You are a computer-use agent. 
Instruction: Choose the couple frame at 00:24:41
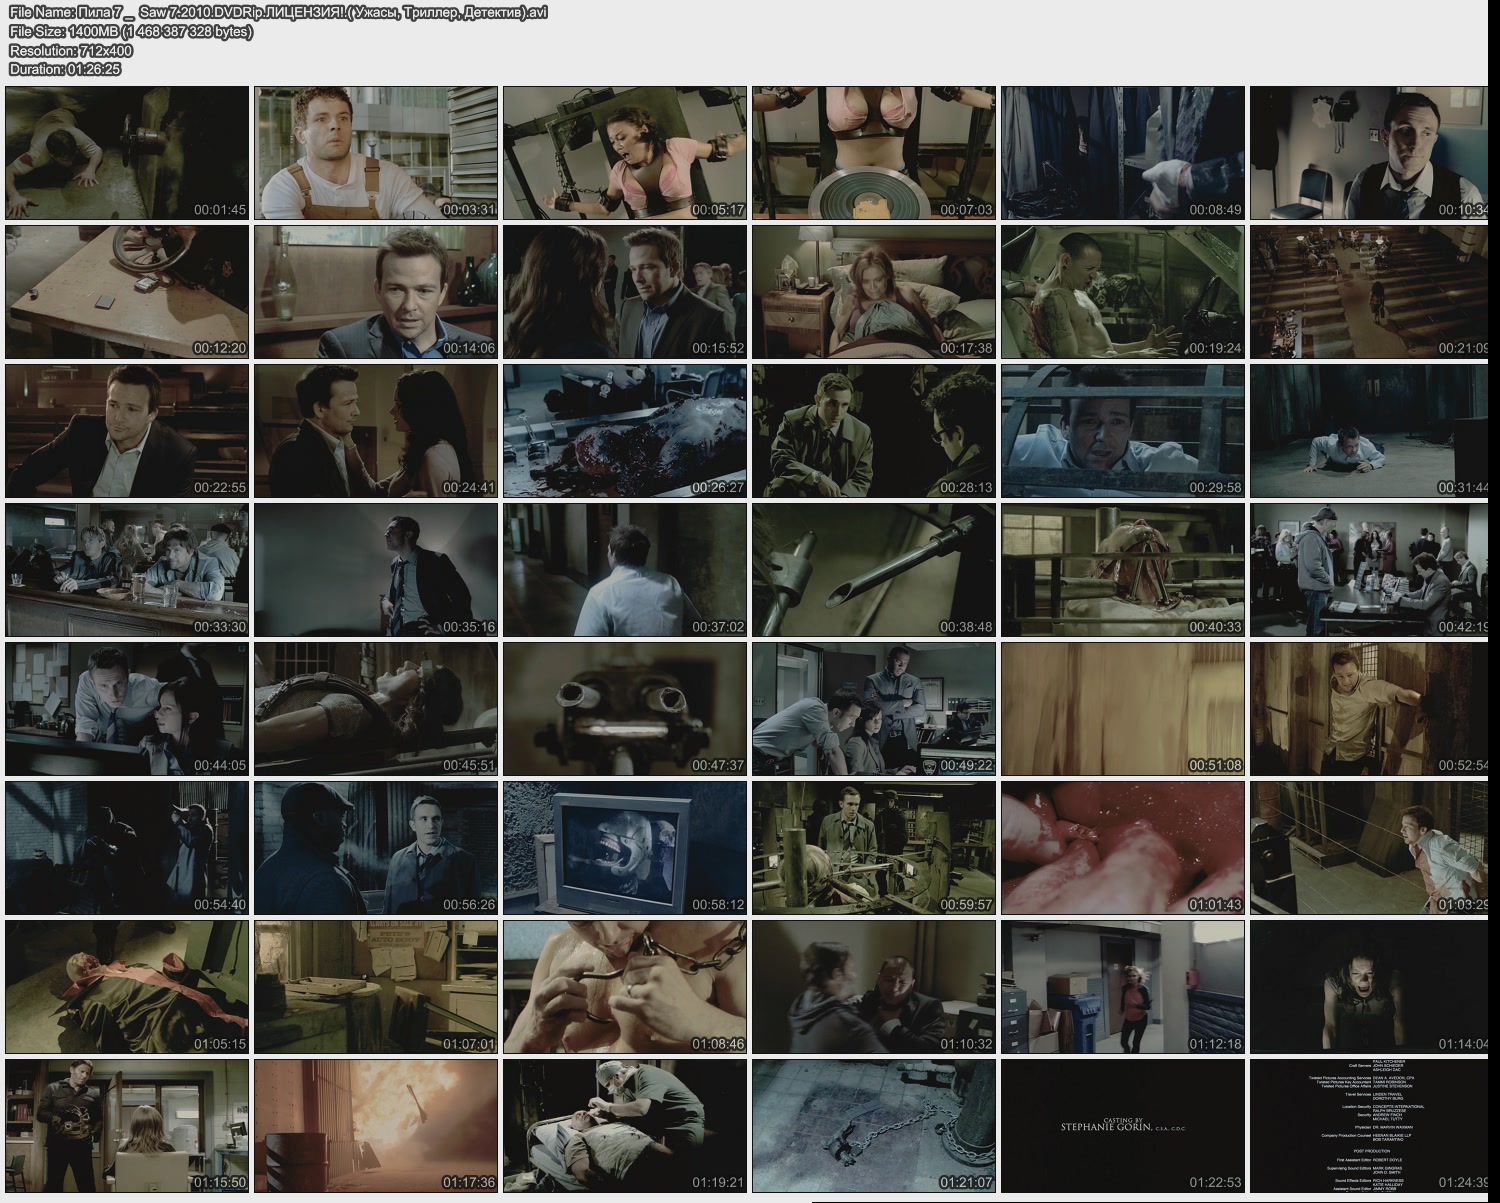click(x=376, y=431)
